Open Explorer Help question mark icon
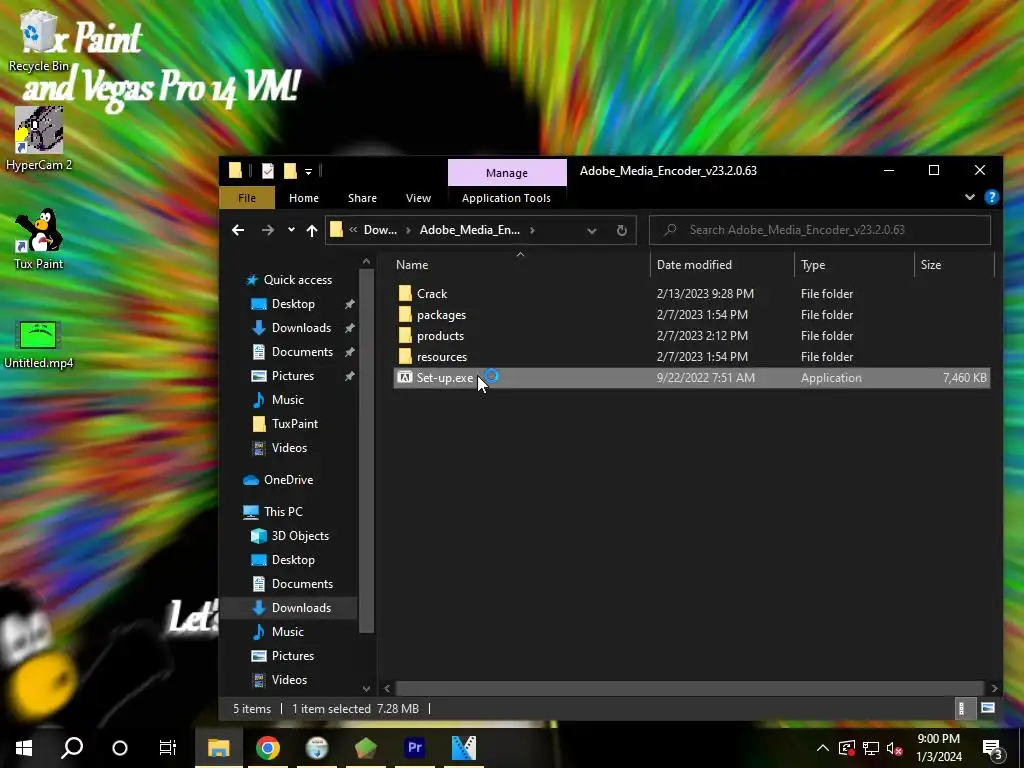This screenshot has height=768, width=1024. pyautogui.click(x=991, y=197)
